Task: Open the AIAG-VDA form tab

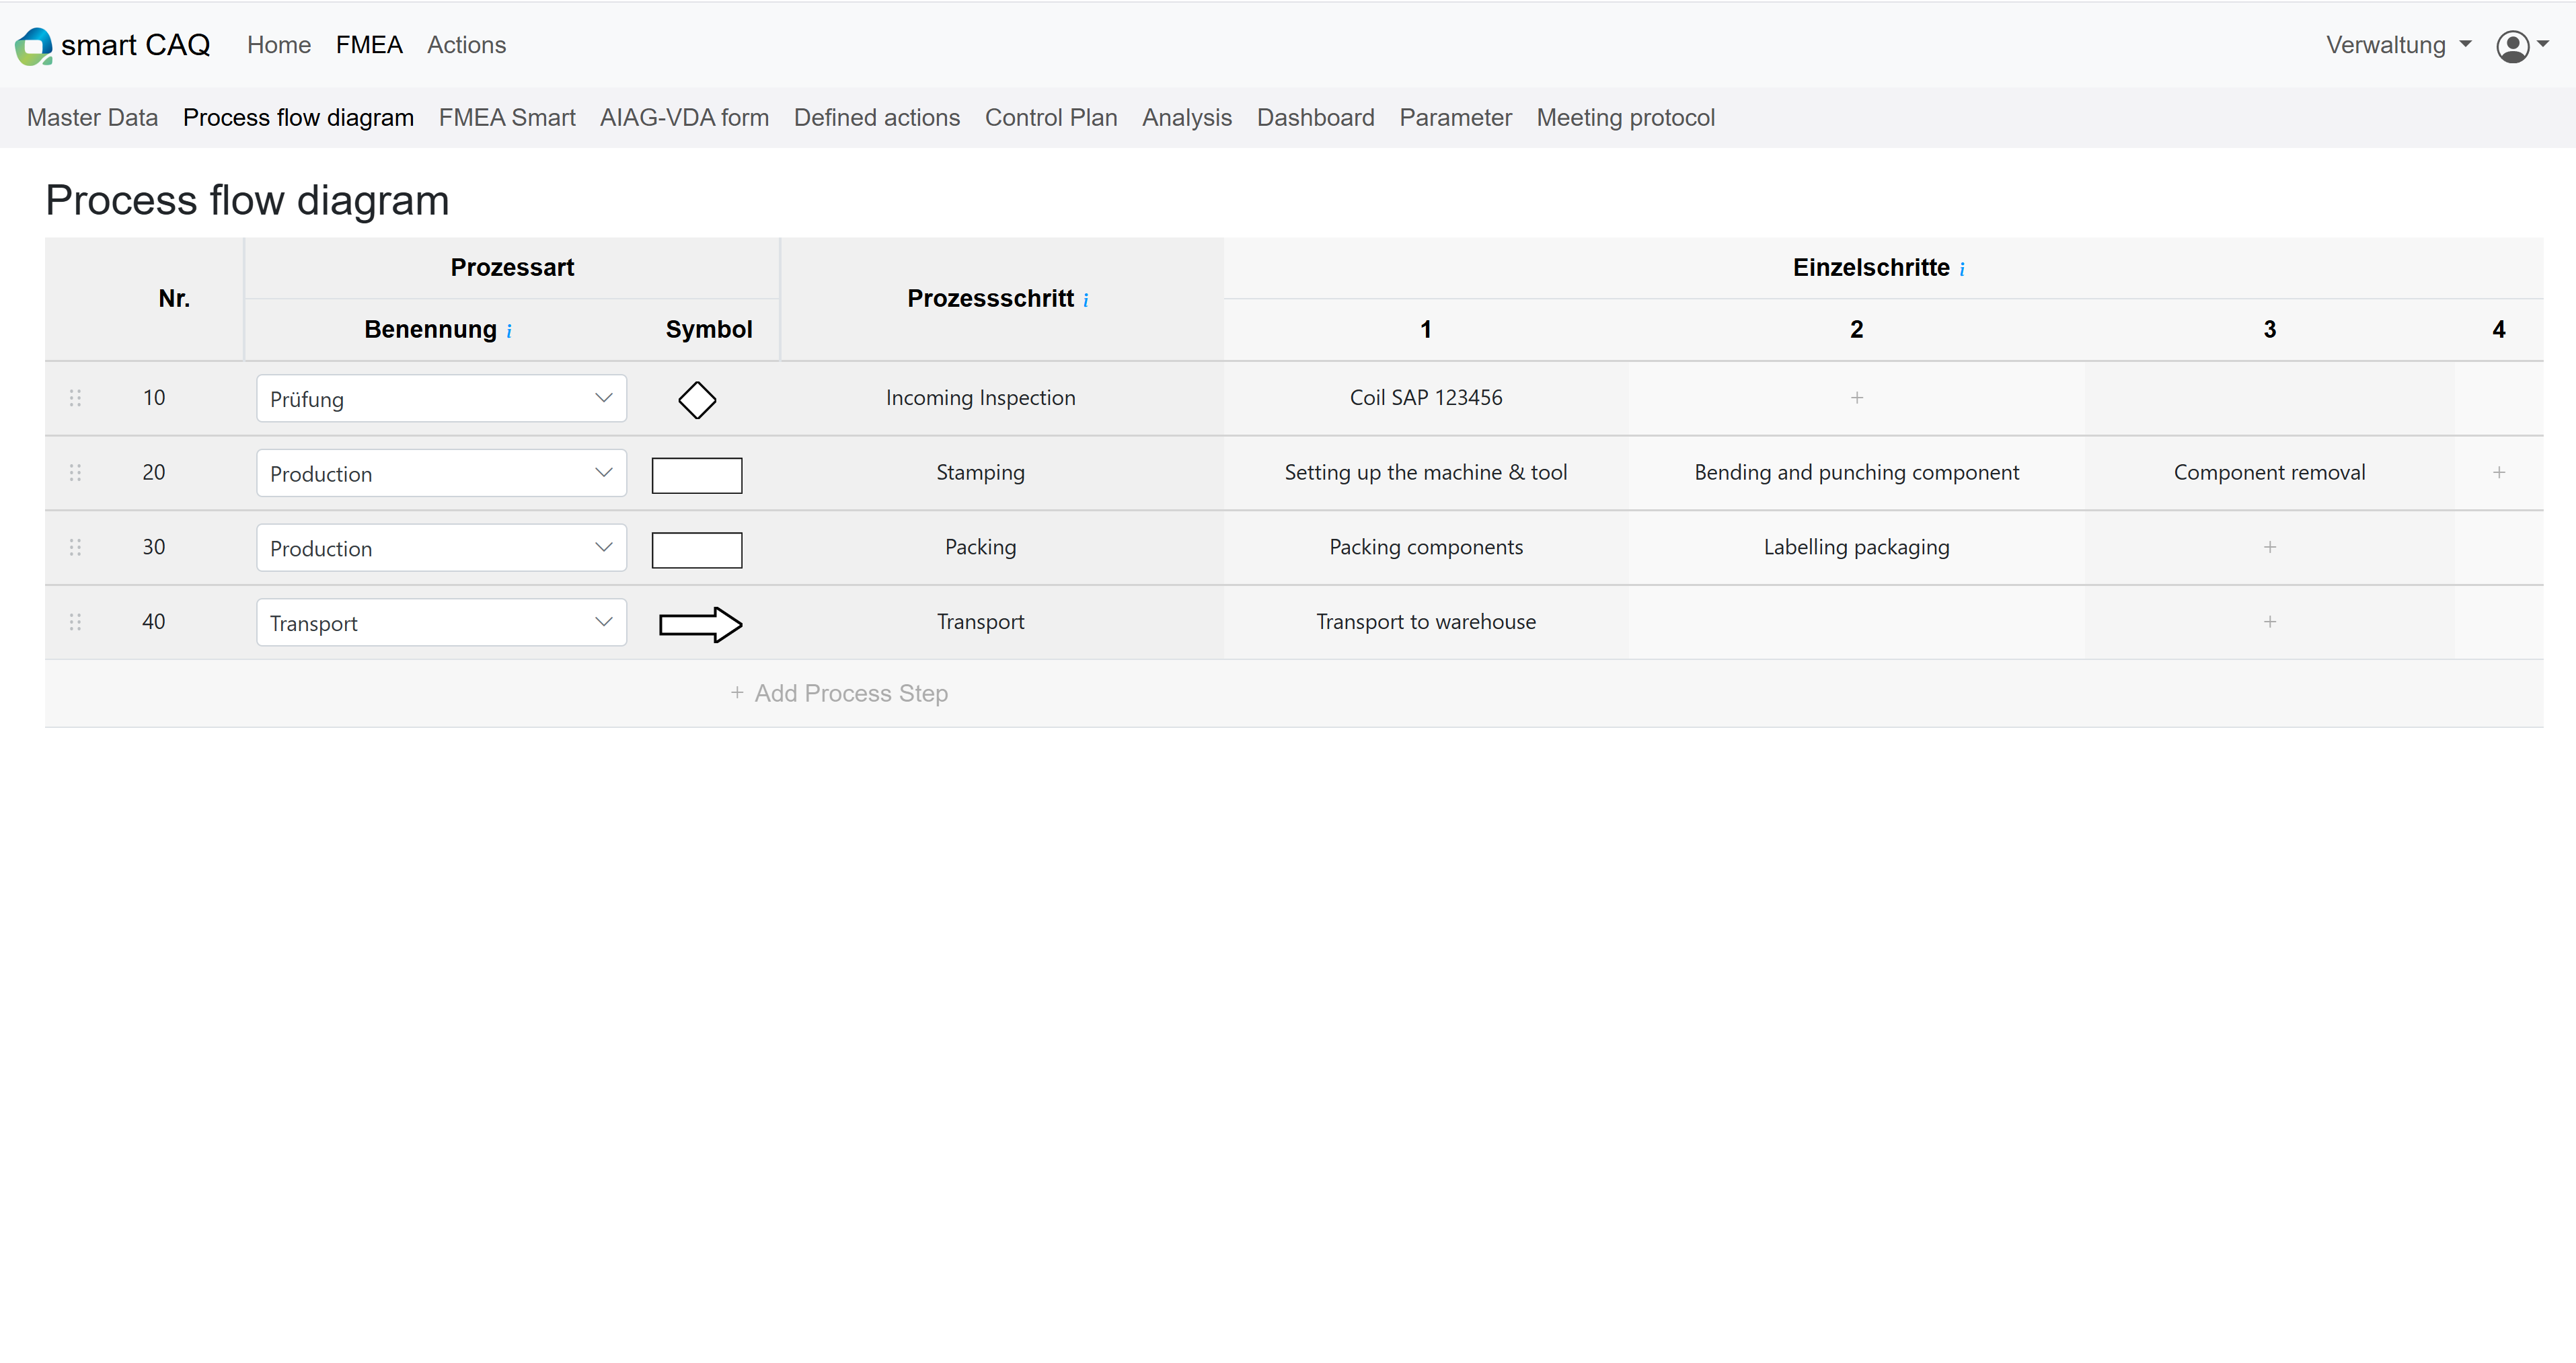Action: coord(684,118)
